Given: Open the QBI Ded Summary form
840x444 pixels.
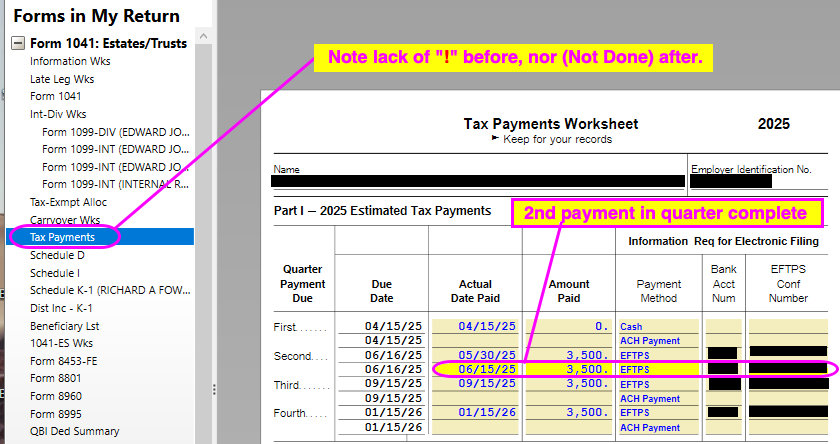Looking at the screenshot, I should coord(75,431).
